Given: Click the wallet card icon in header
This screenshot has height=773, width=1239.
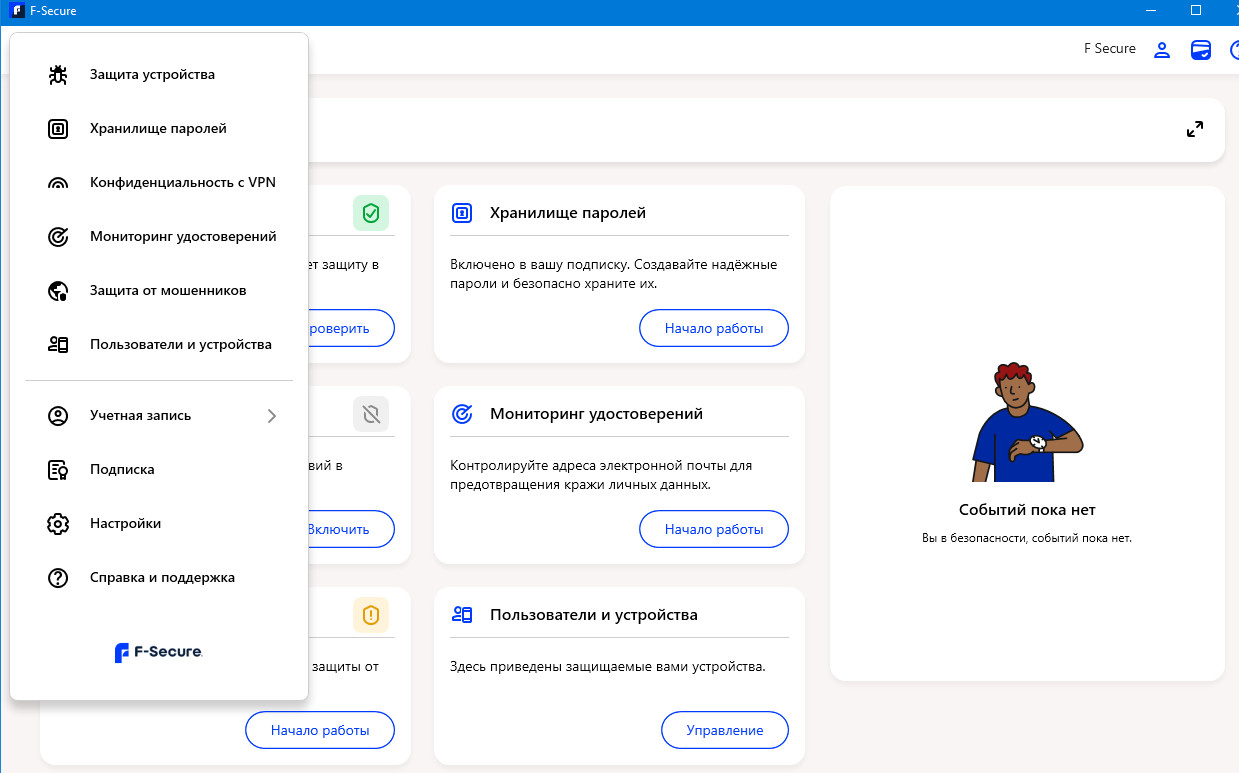Looking at the screenshot, I should point(1201,50).
